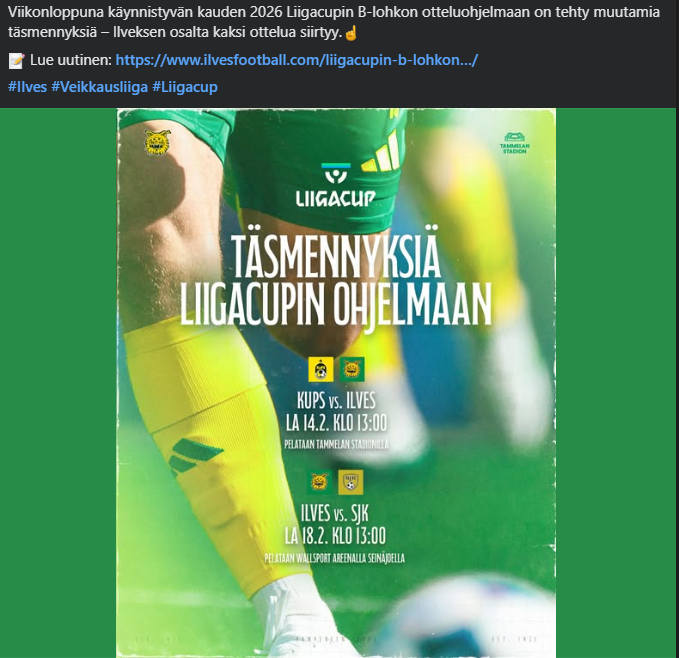
Task: Open the #Veikkausliiga hashtag
Action: tap(100, 87)
